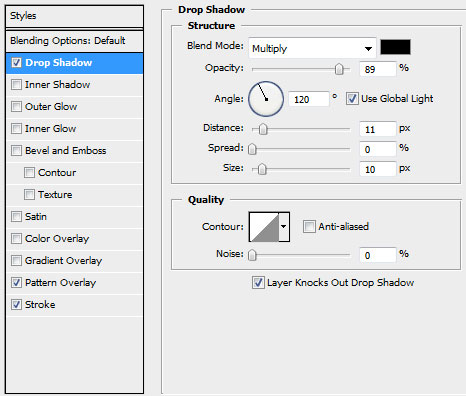The width and height of the screenshot is (466, 396).
Task: Open the contour picker dropdown arrow
Action: pyautogui.click(x=284, y=227)
